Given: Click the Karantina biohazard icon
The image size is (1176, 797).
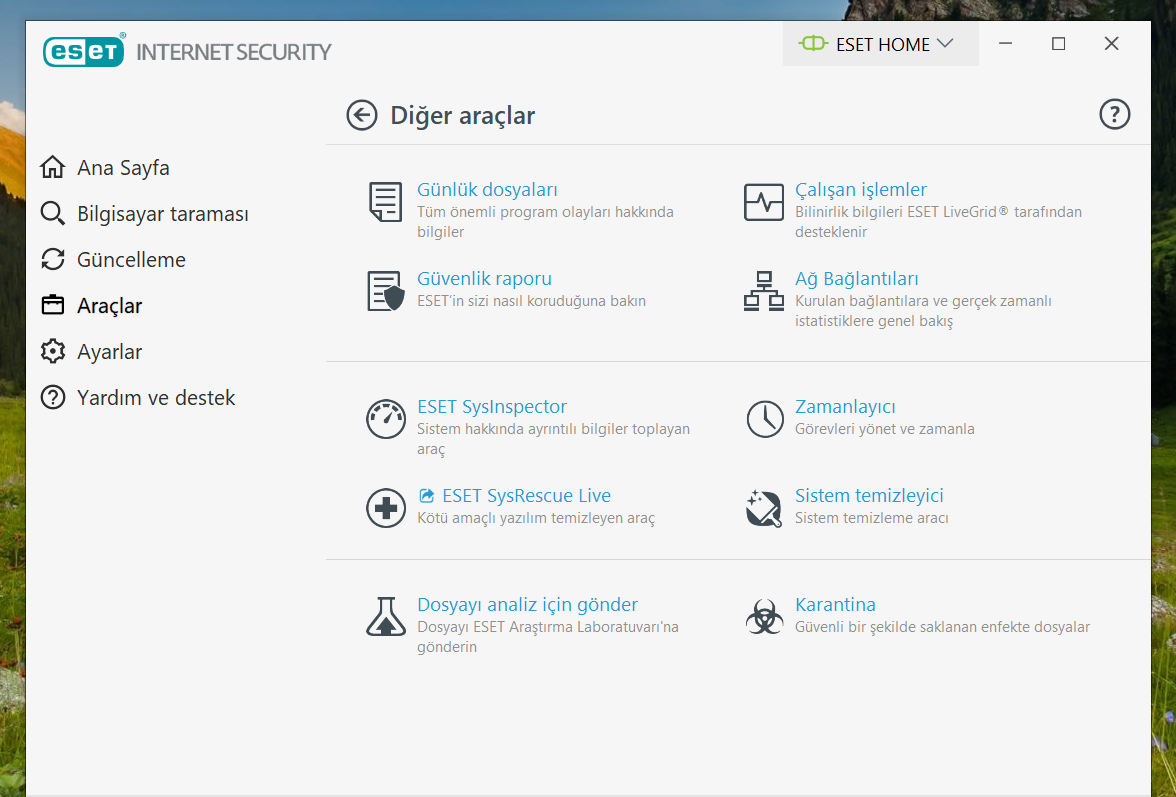Looking at the screenshot, I should 764,616.
